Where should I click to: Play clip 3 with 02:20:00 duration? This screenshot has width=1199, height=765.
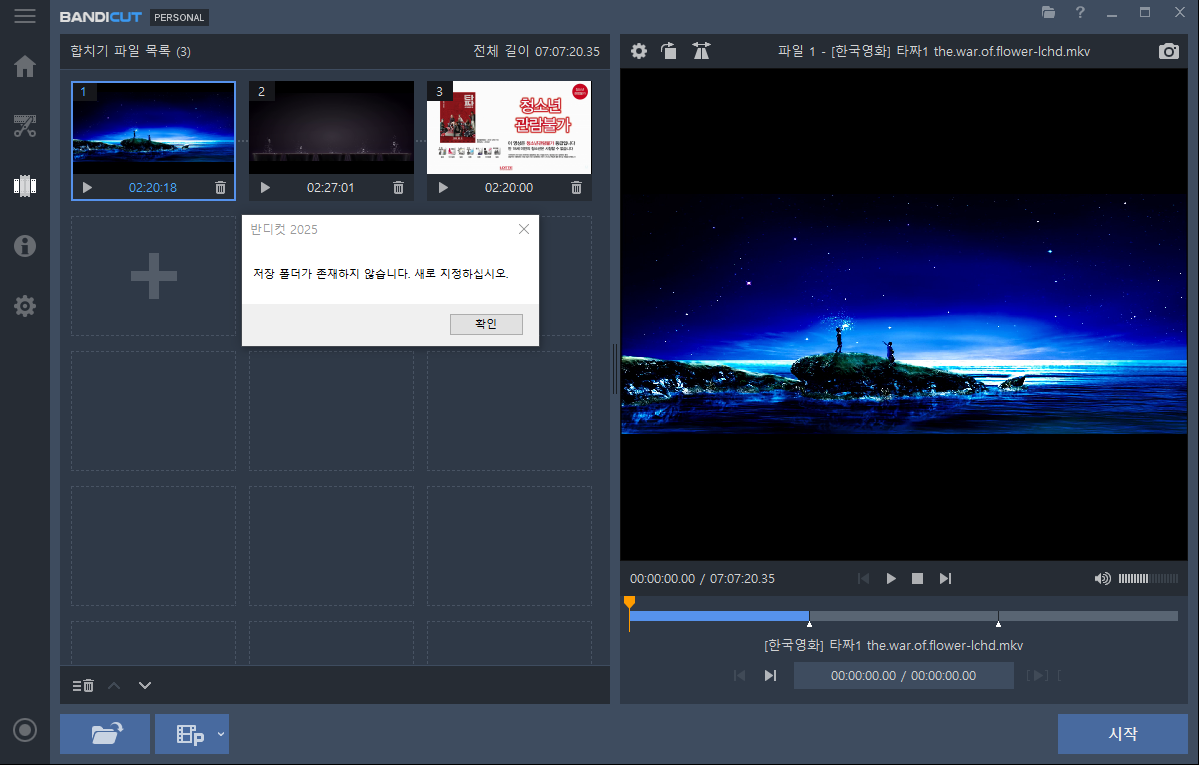(444, 187)
